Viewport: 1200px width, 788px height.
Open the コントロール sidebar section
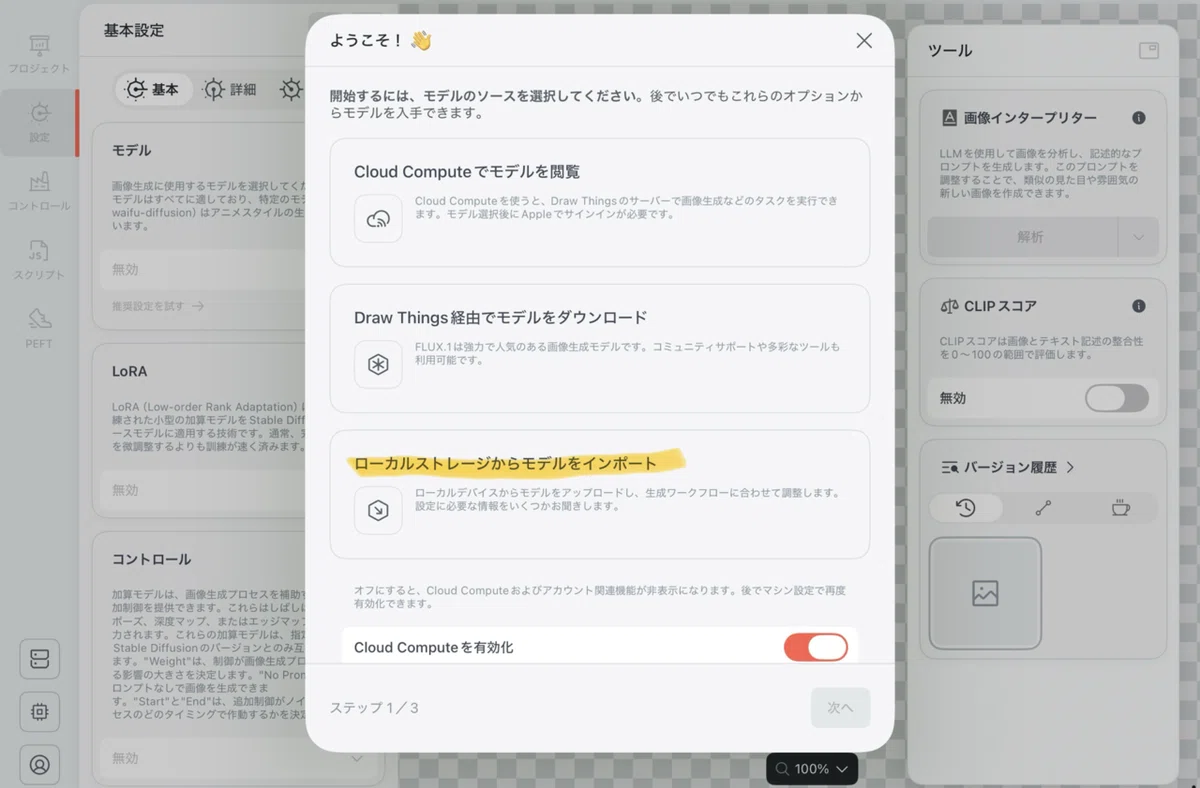pos(39,191)
